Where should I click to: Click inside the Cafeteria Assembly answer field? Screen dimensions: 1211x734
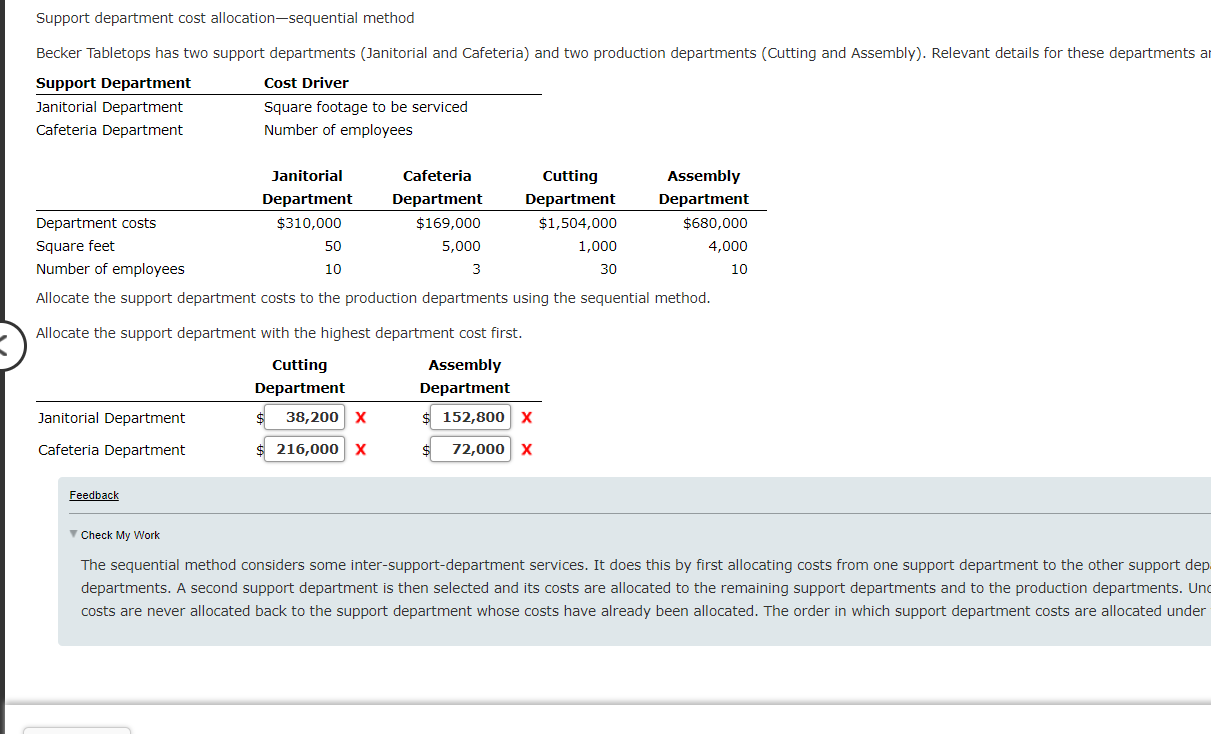pos(470,449)
